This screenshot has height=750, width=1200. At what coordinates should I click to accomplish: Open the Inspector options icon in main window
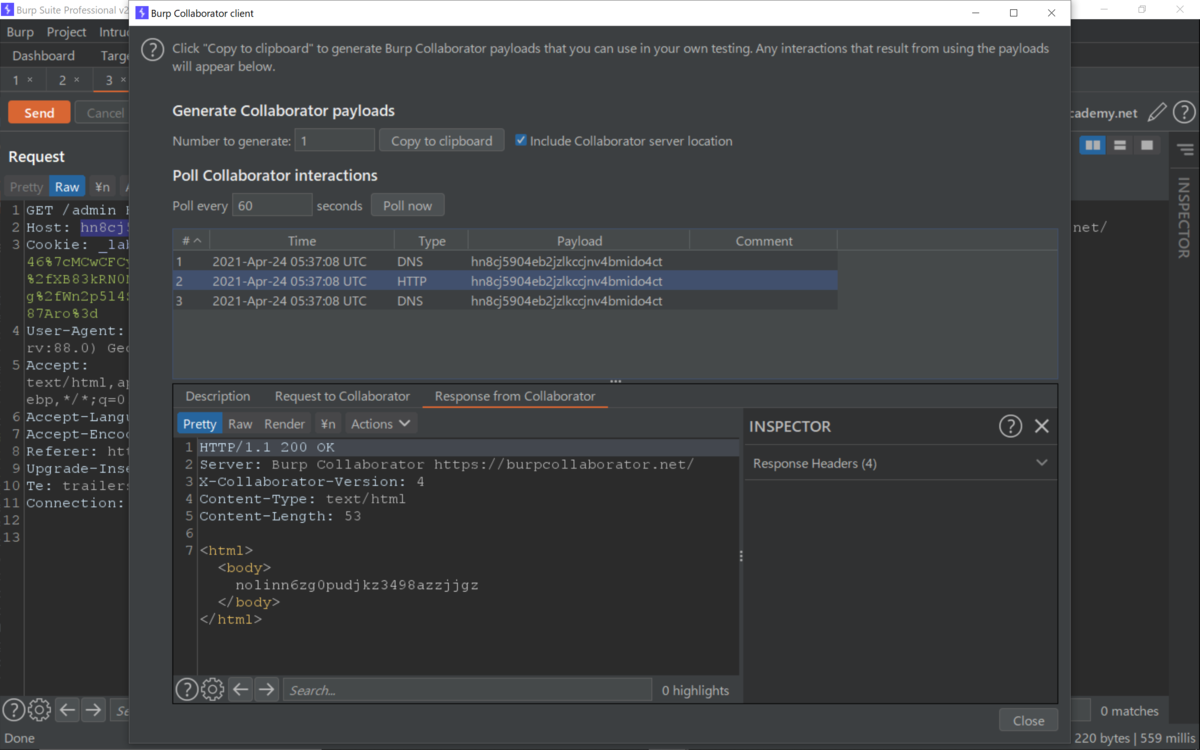tap(1185, 150)
